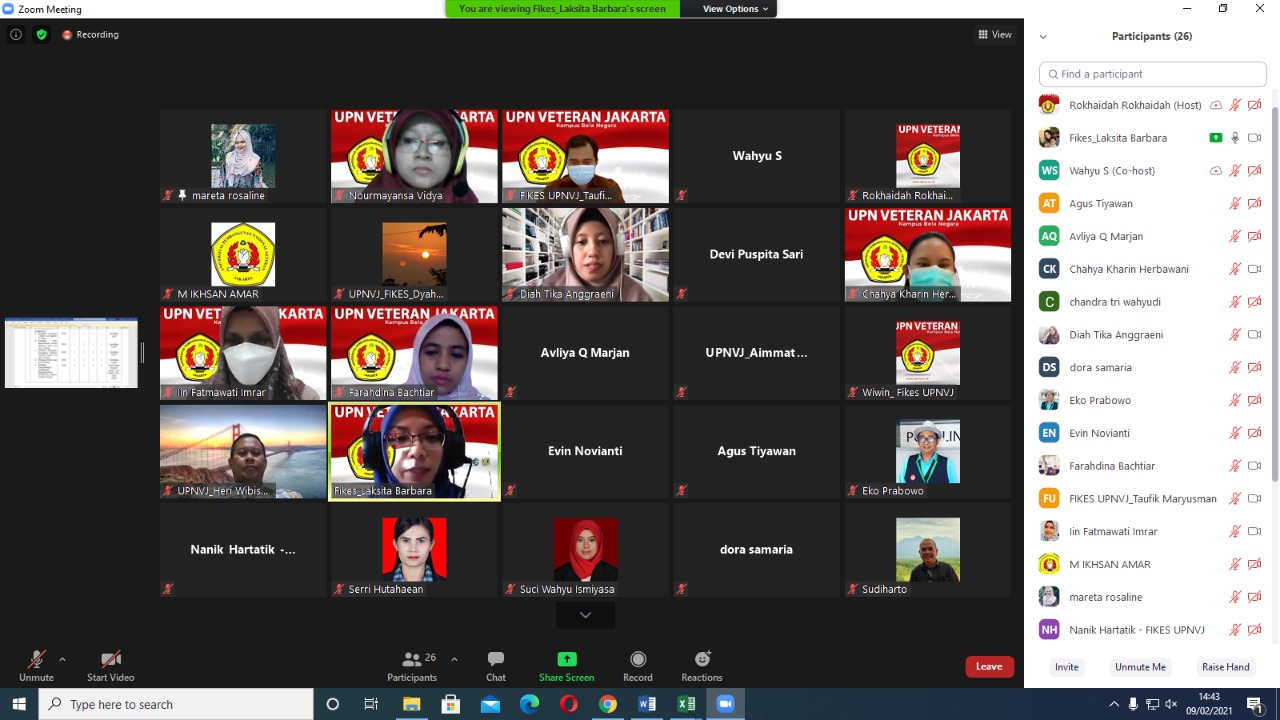This screenshot has height=720, width=1280.
Task: Toggle Start Video camera button
Action: tap(110, 660)
